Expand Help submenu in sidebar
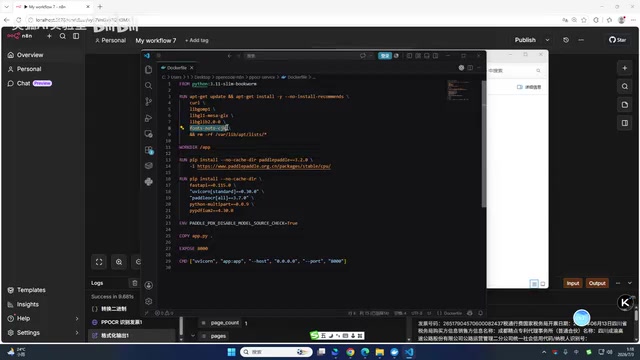 tap(77, 318)
